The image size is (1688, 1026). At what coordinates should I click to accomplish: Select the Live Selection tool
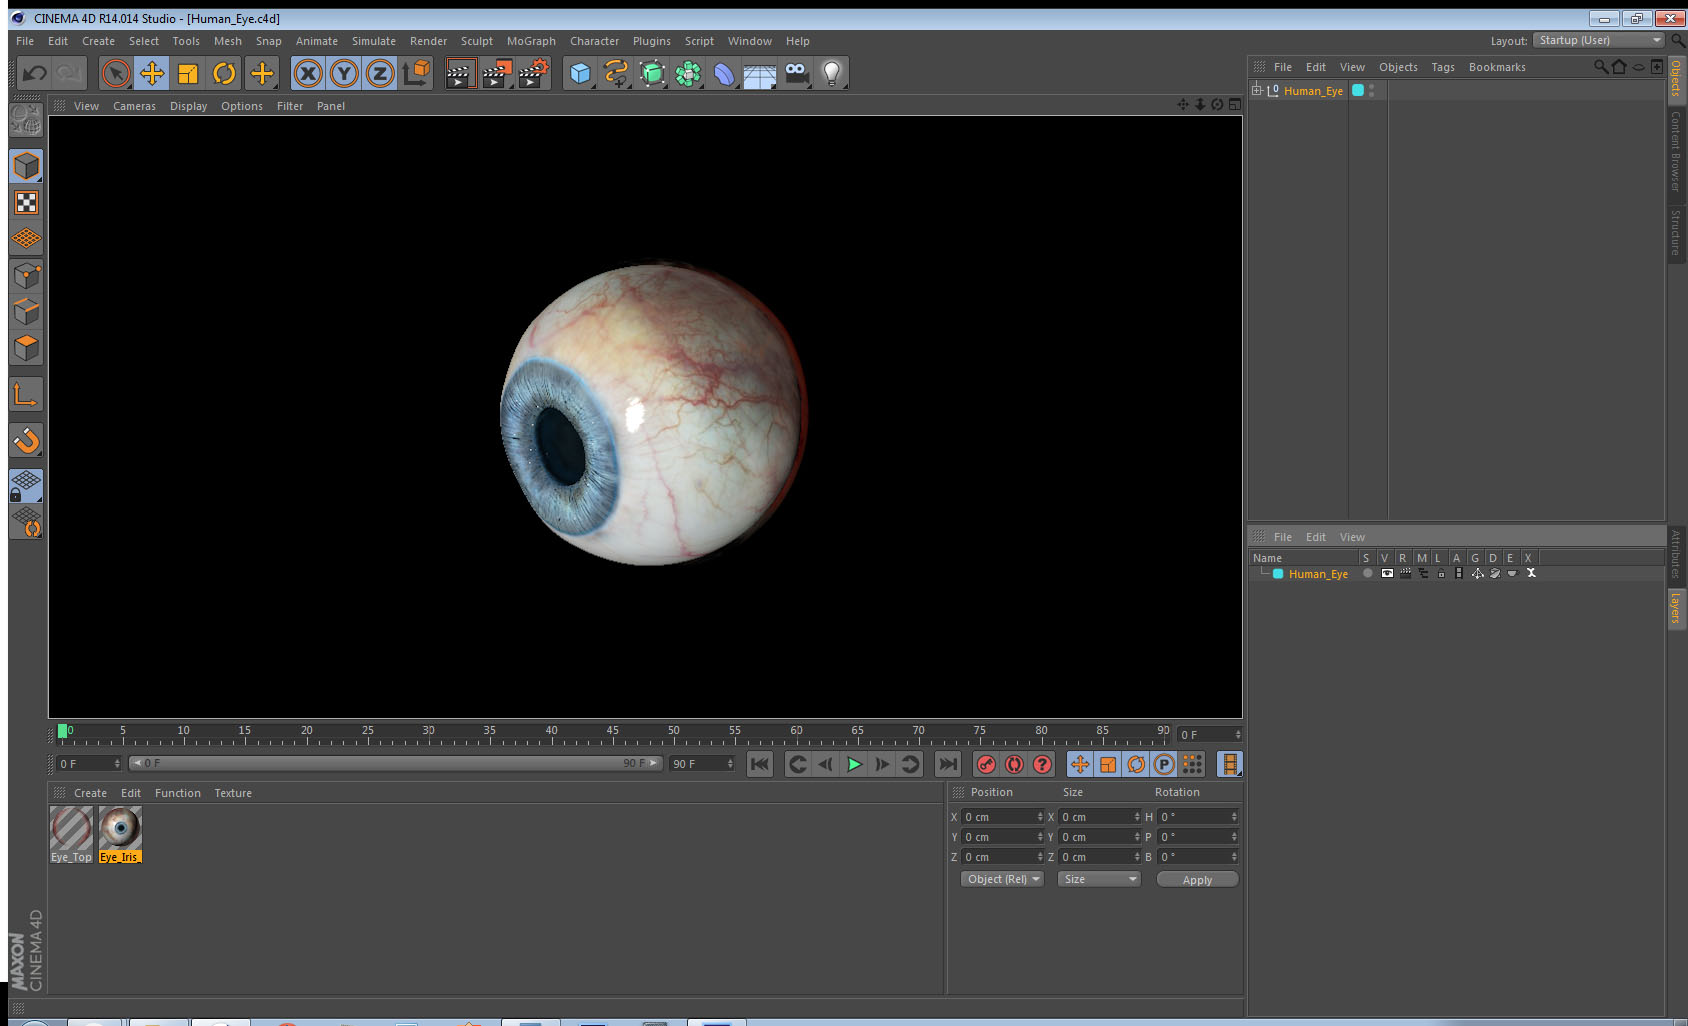pos(116,73)
